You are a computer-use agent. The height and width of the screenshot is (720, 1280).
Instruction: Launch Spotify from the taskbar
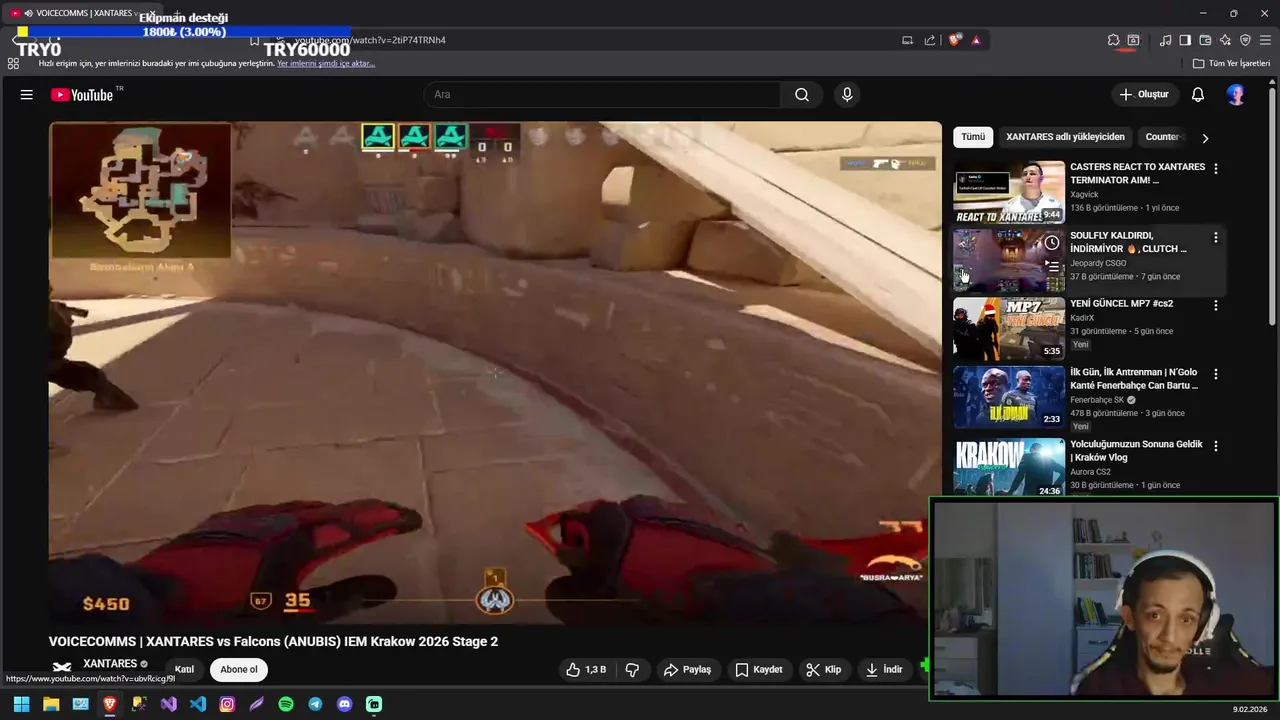point(286,704)
